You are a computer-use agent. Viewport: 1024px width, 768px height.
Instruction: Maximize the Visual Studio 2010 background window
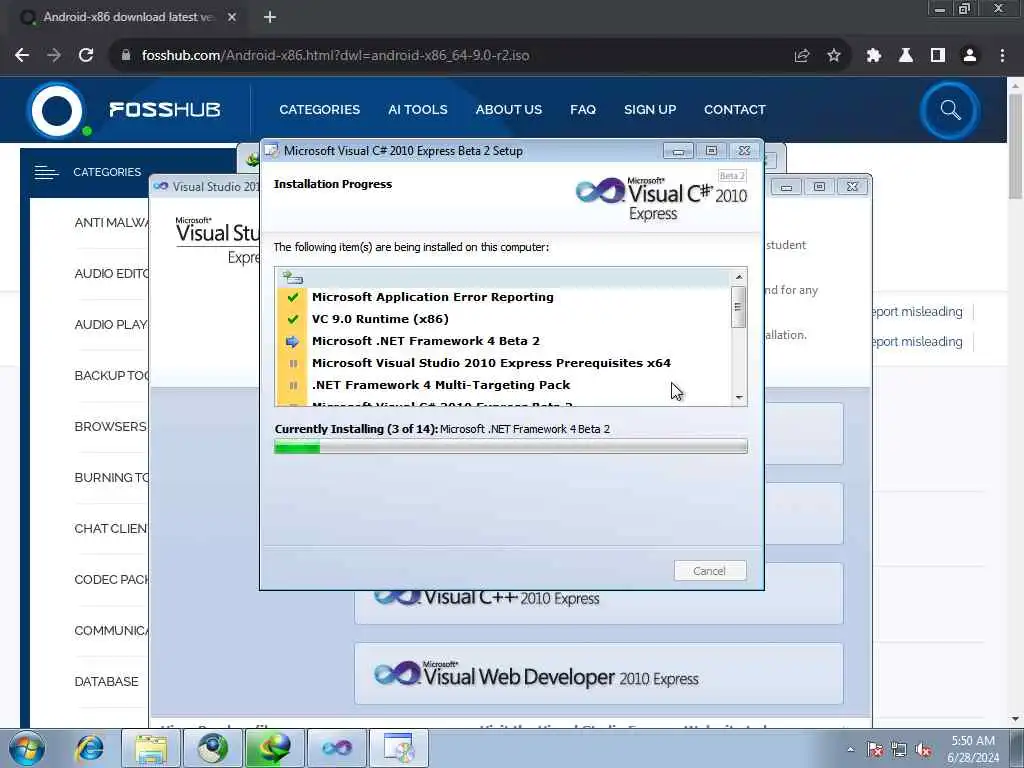click(819, 187)
